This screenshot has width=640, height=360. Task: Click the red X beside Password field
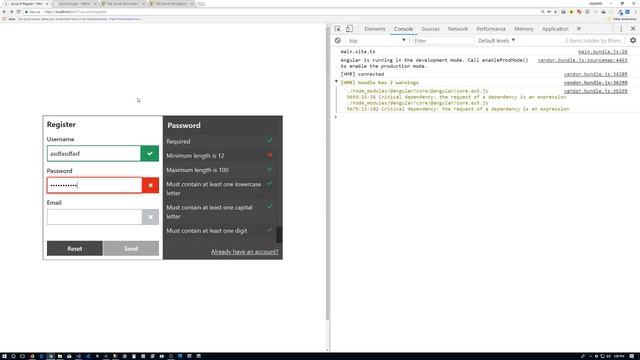point(150,185)
